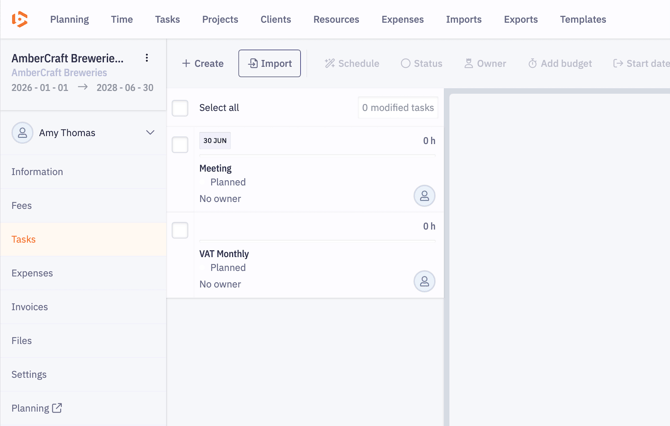Assign owner icon on Meeting task

[424, 196]
